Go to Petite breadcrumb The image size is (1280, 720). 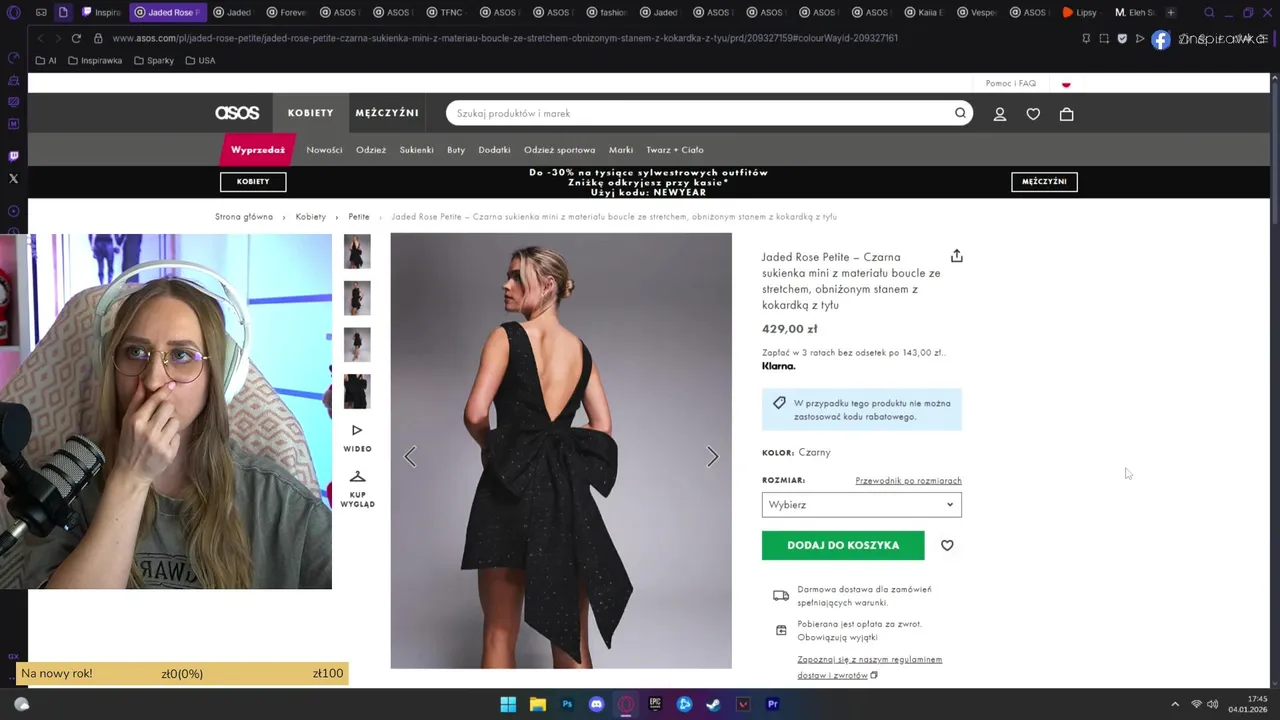pos(359,217)
